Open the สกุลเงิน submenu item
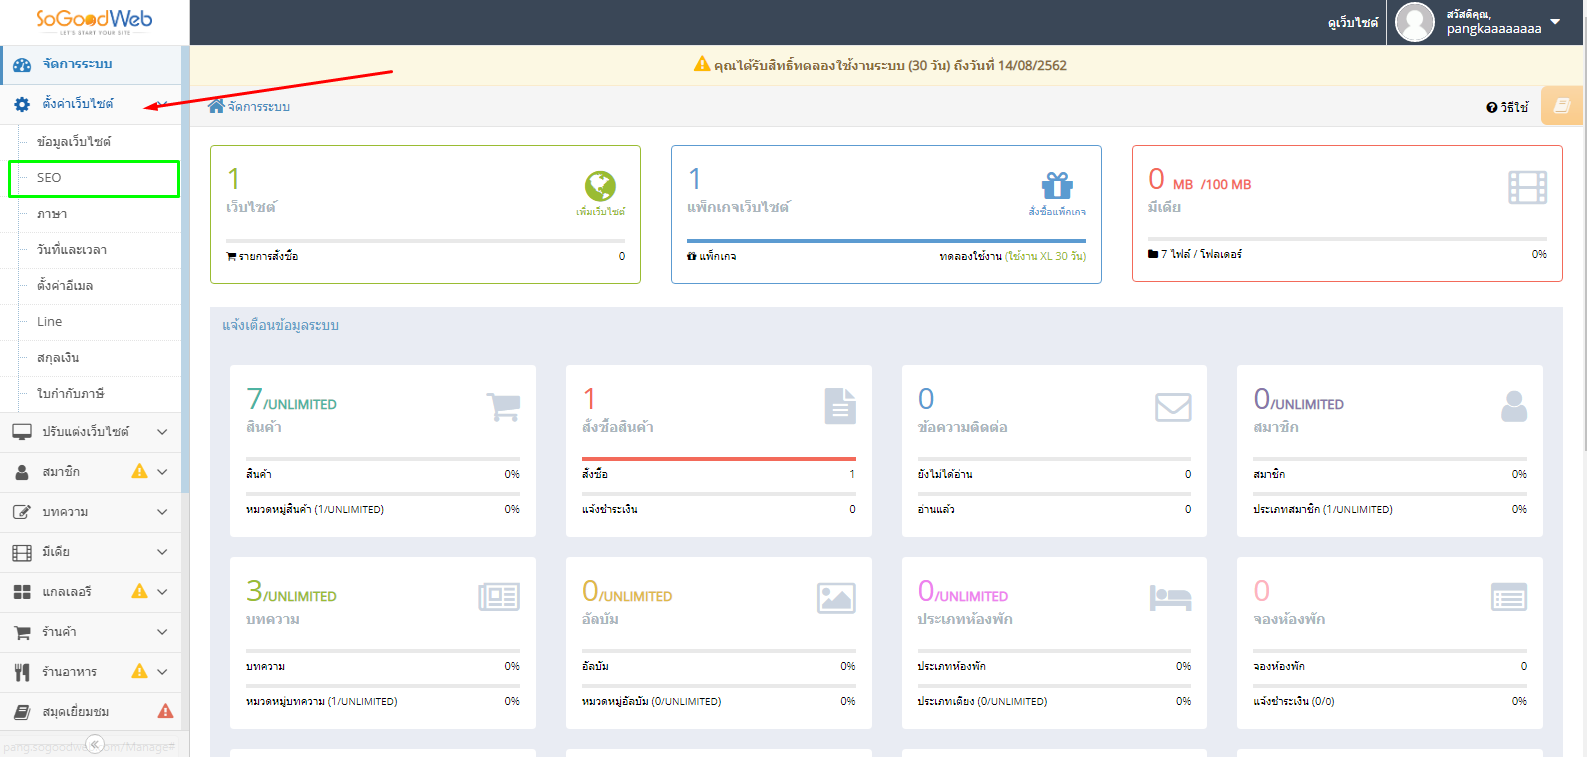Viewport: 1587px width, 757px height. 58,358
